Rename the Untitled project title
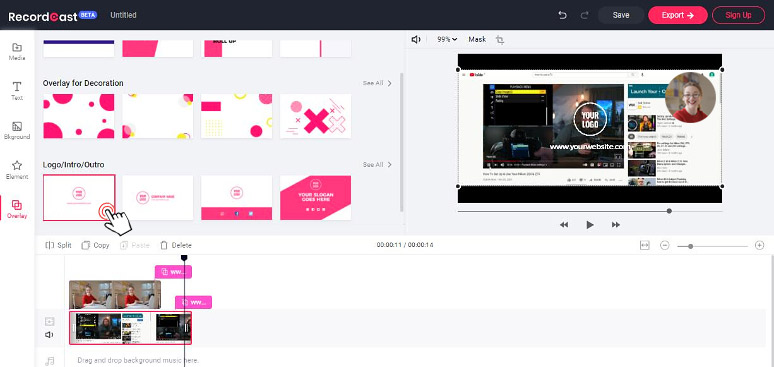This screenshot has height=367, width=774. point(123,15)
